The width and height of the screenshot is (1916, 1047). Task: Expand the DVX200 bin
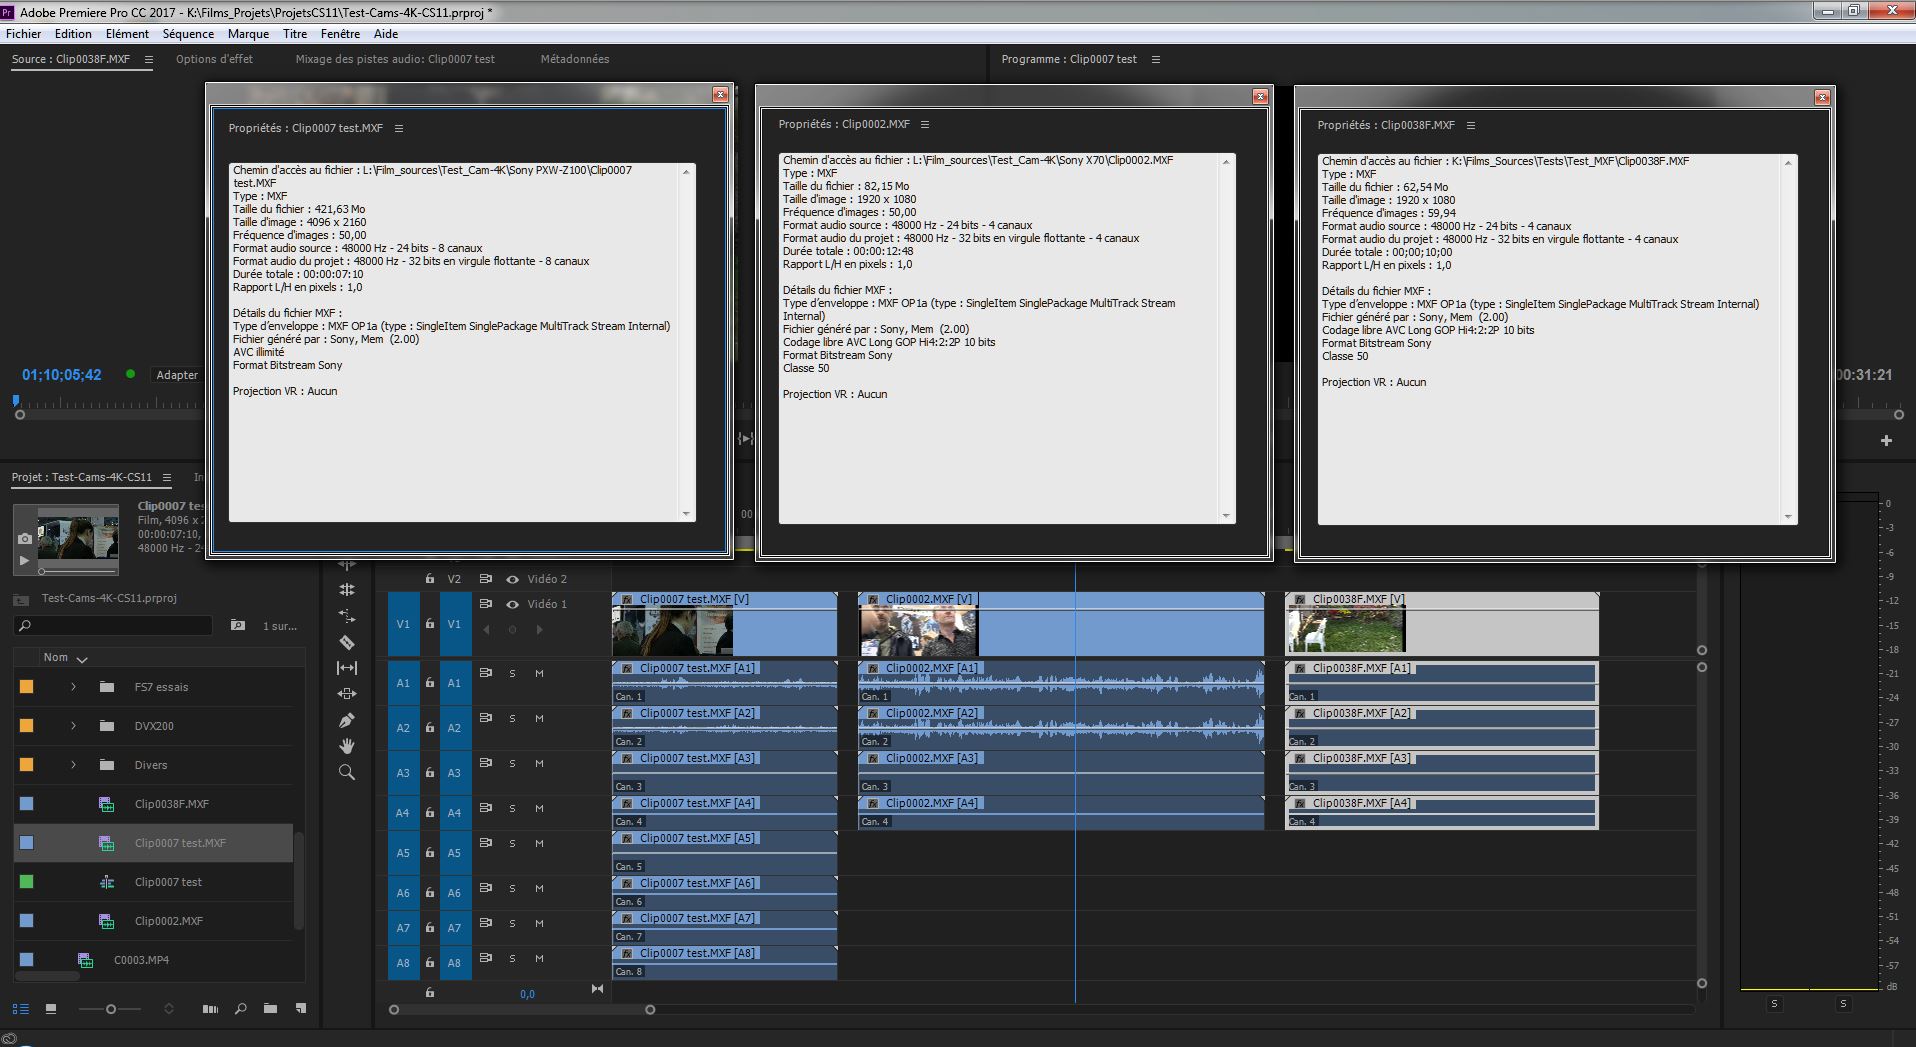click(x=73, y=726)
